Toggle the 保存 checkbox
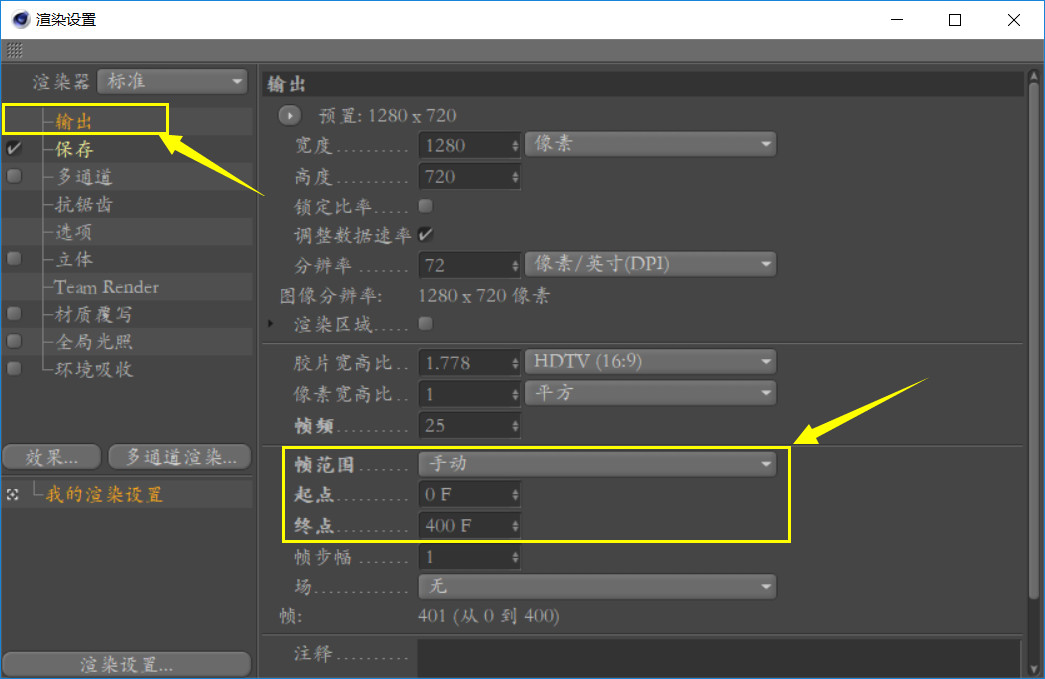The height and width of the screenshot is (679, 1045). 13,149
